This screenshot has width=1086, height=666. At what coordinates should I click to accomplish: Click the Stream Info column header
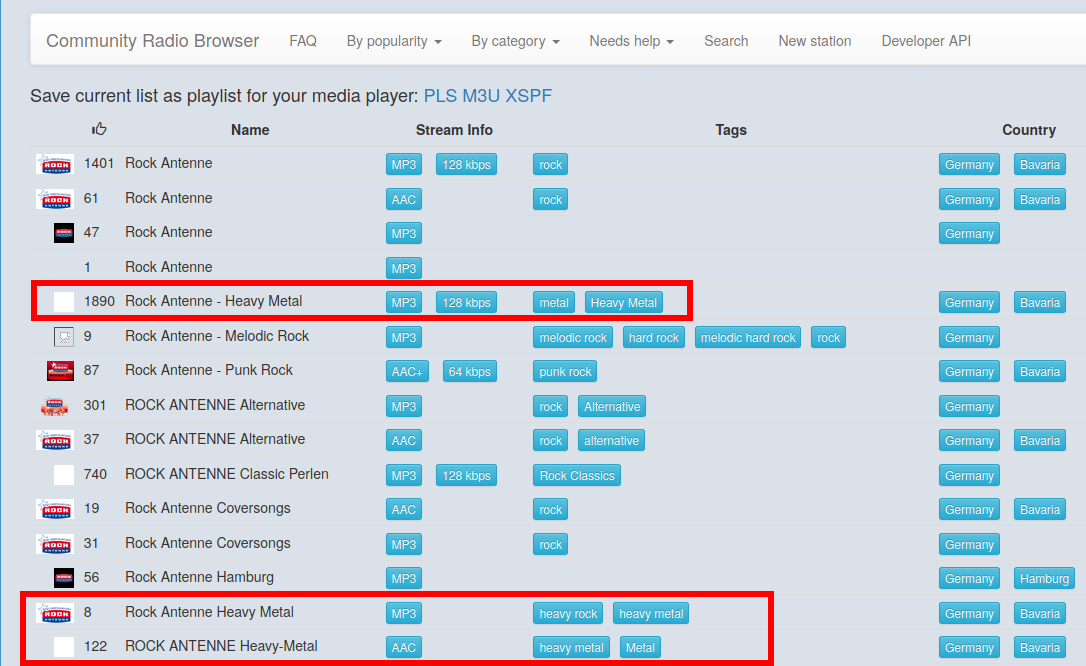click(x=454, y=130)
